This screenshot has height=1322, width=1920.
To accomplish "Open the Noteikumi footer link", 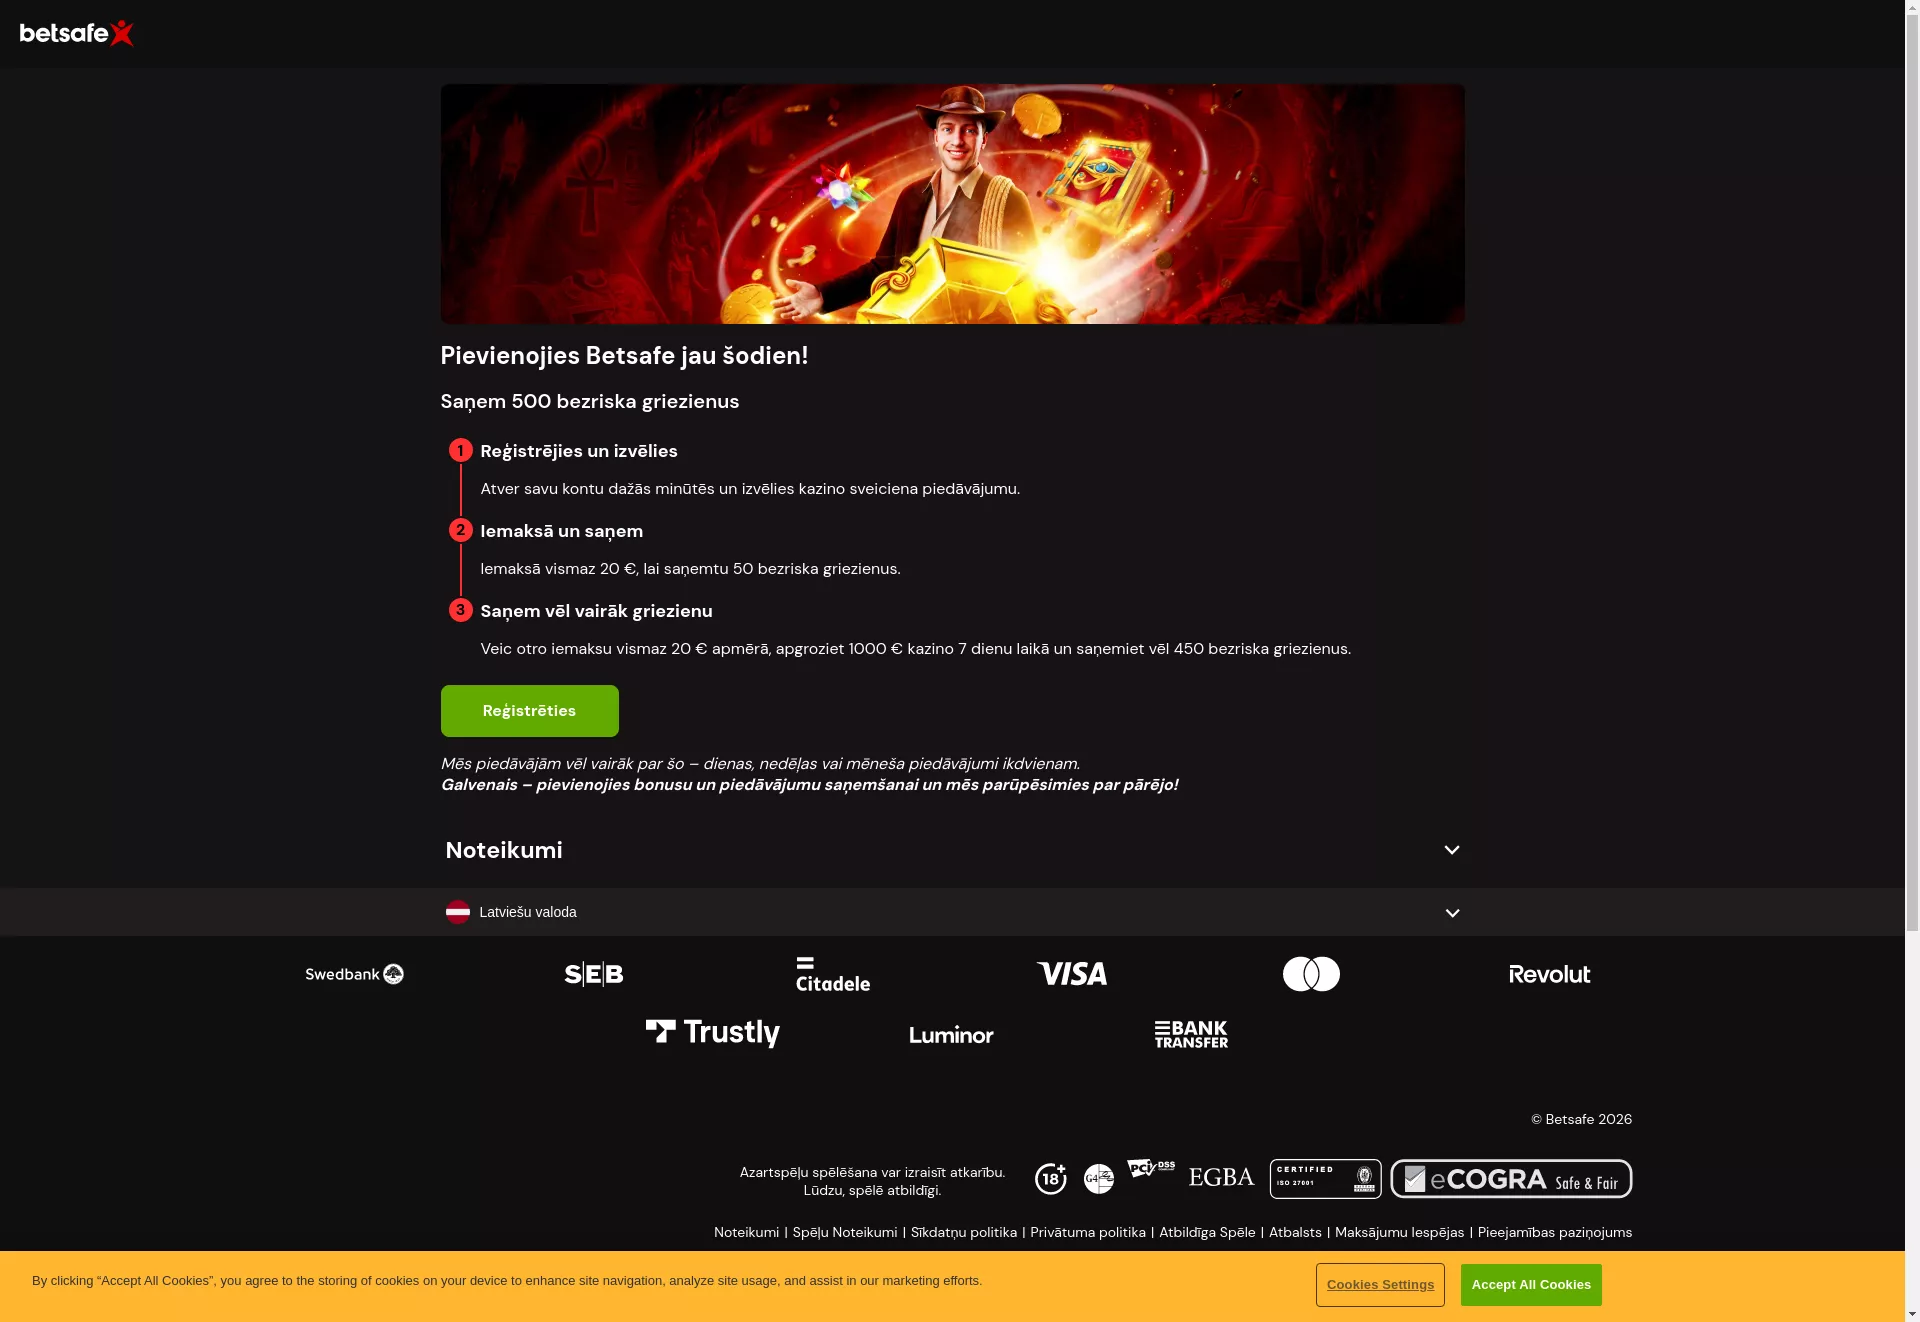I will [x=746, y=1232].
